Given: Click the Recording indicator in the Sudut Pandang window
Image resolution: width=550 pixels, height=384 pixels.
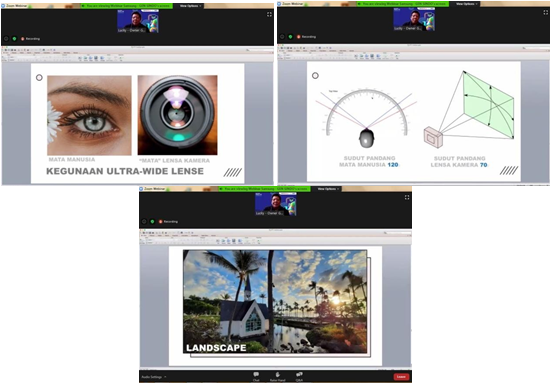Looking at the screenshot, I should [307, 36].
